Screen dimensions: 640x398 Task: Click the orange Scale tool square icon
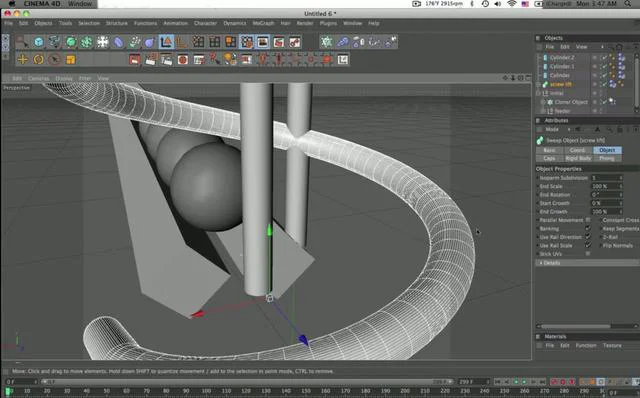tap(71, 60)
